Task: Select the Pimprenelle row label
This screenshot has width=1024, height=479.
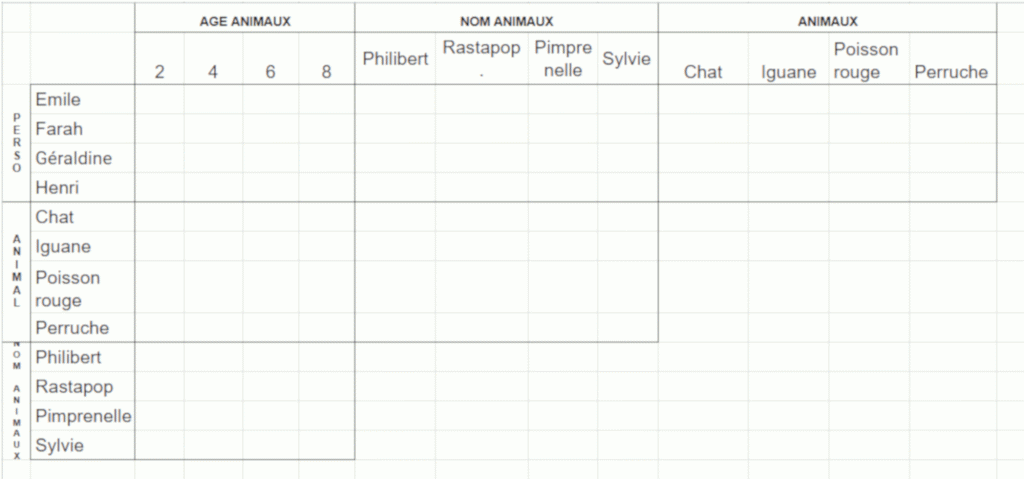Action: tap(83, 416)
